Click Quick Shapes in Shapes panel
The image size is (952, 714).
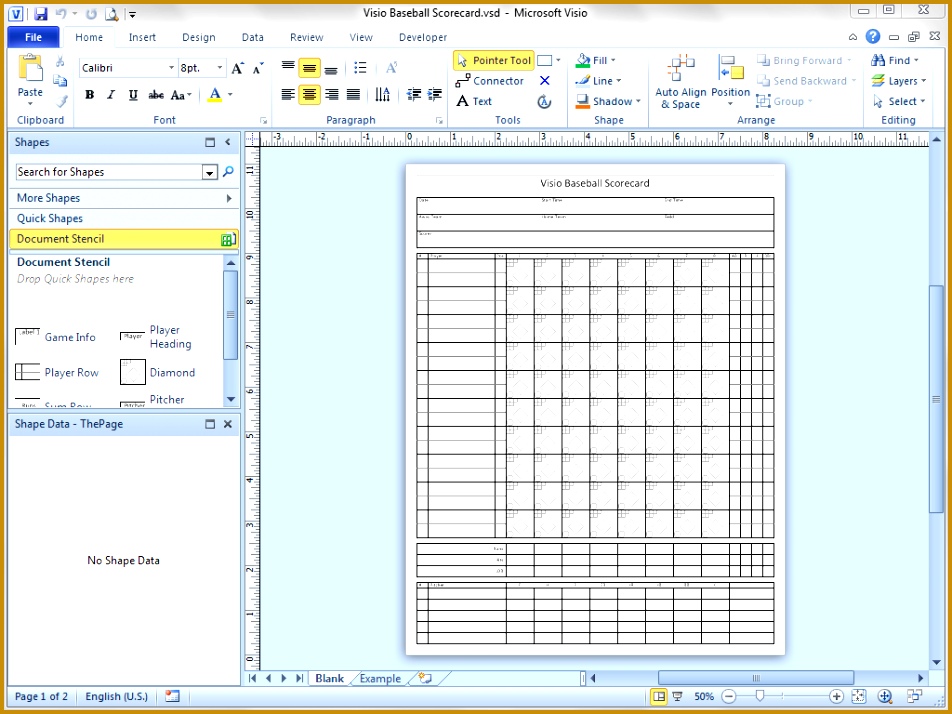tap(50, 218)
